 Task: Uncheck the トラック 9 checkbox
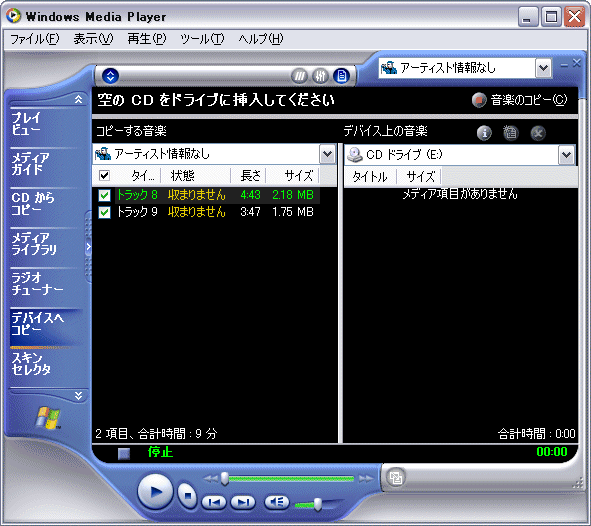tap(104, 213)
